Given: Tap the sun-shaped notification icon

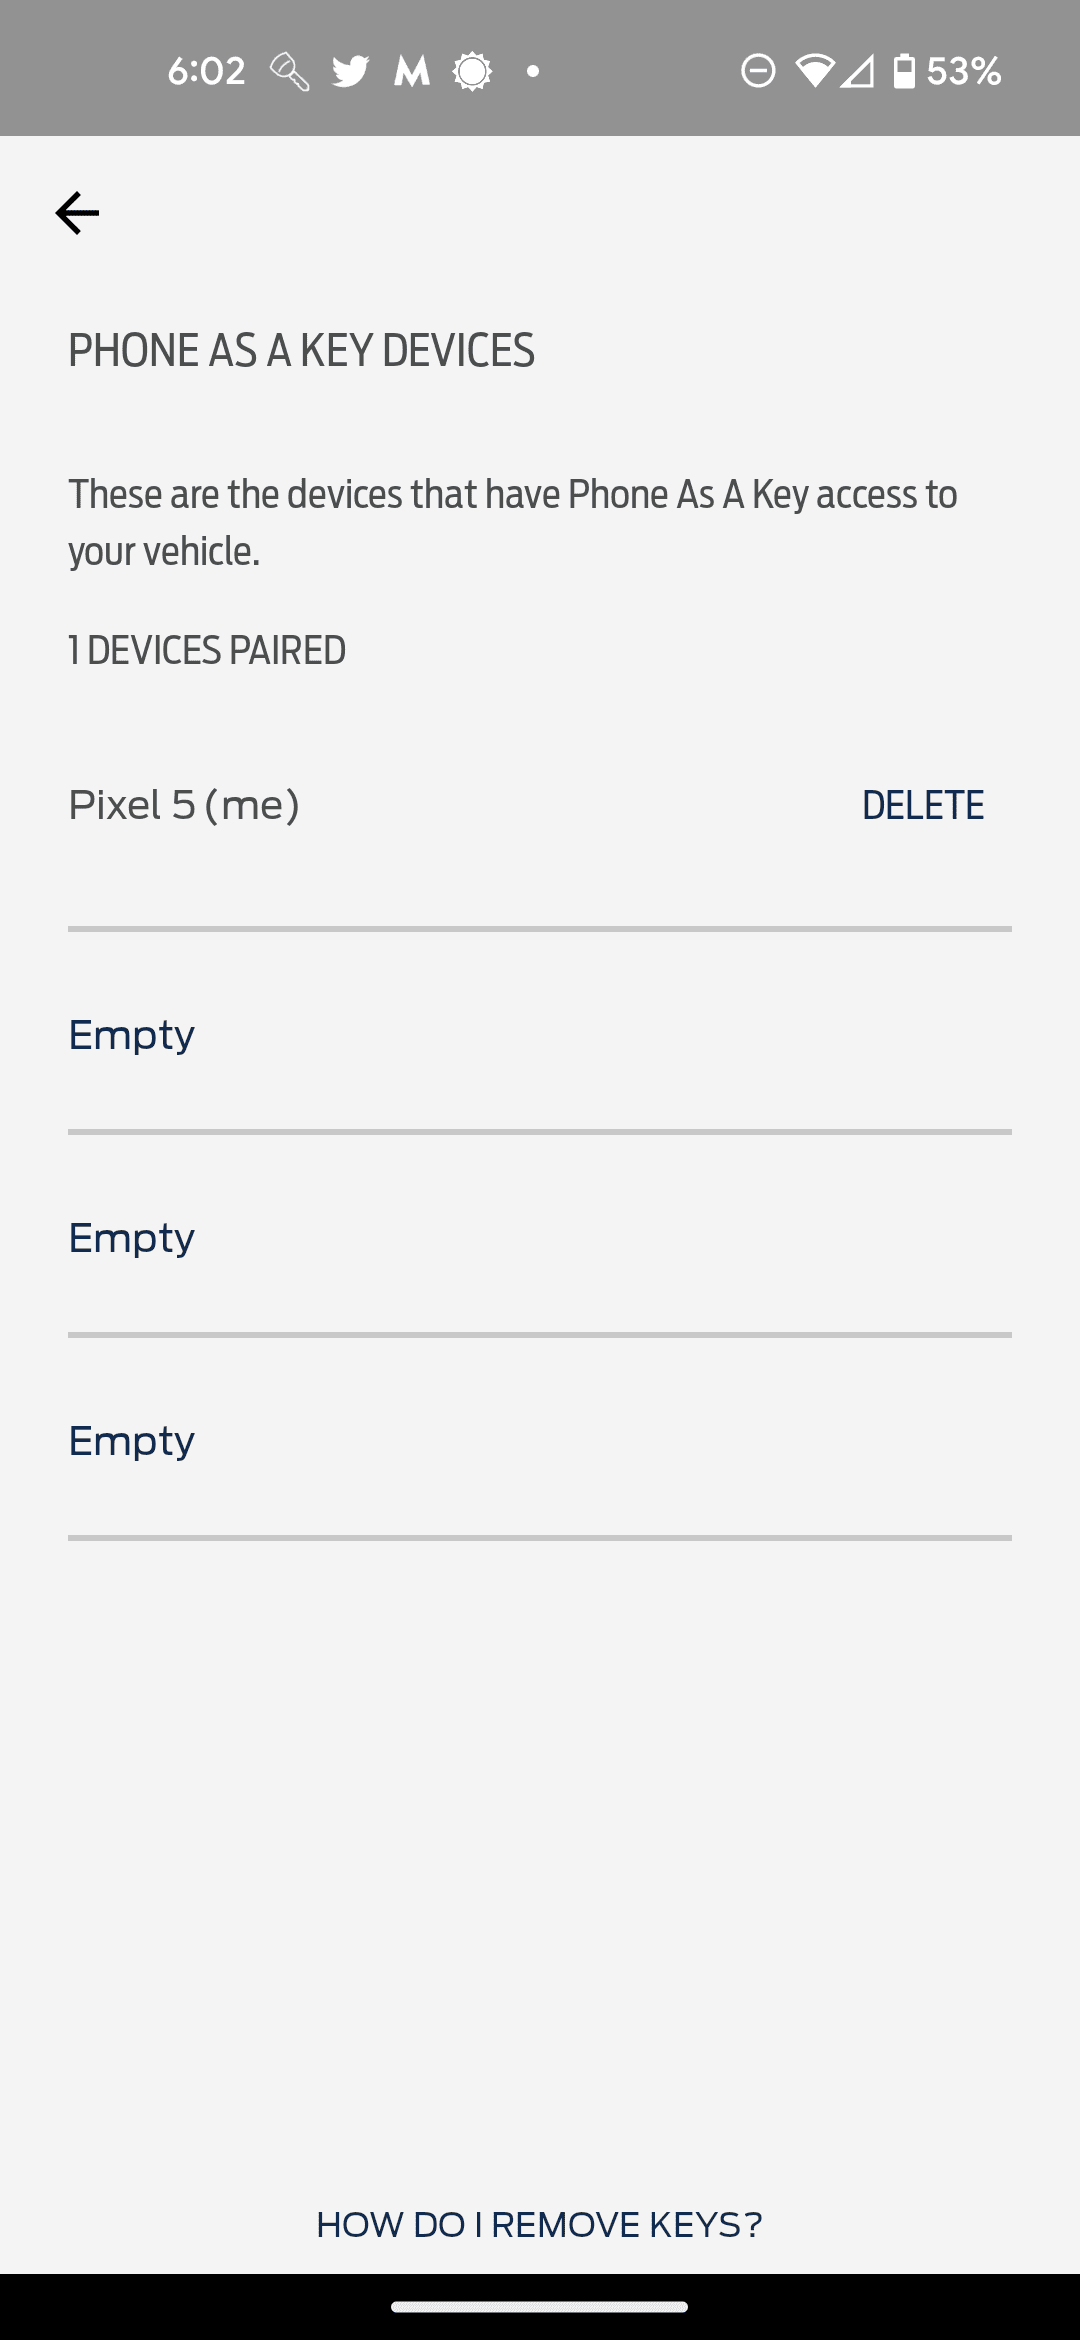Looking at the screenshot, I should click(x=472, y=71).
